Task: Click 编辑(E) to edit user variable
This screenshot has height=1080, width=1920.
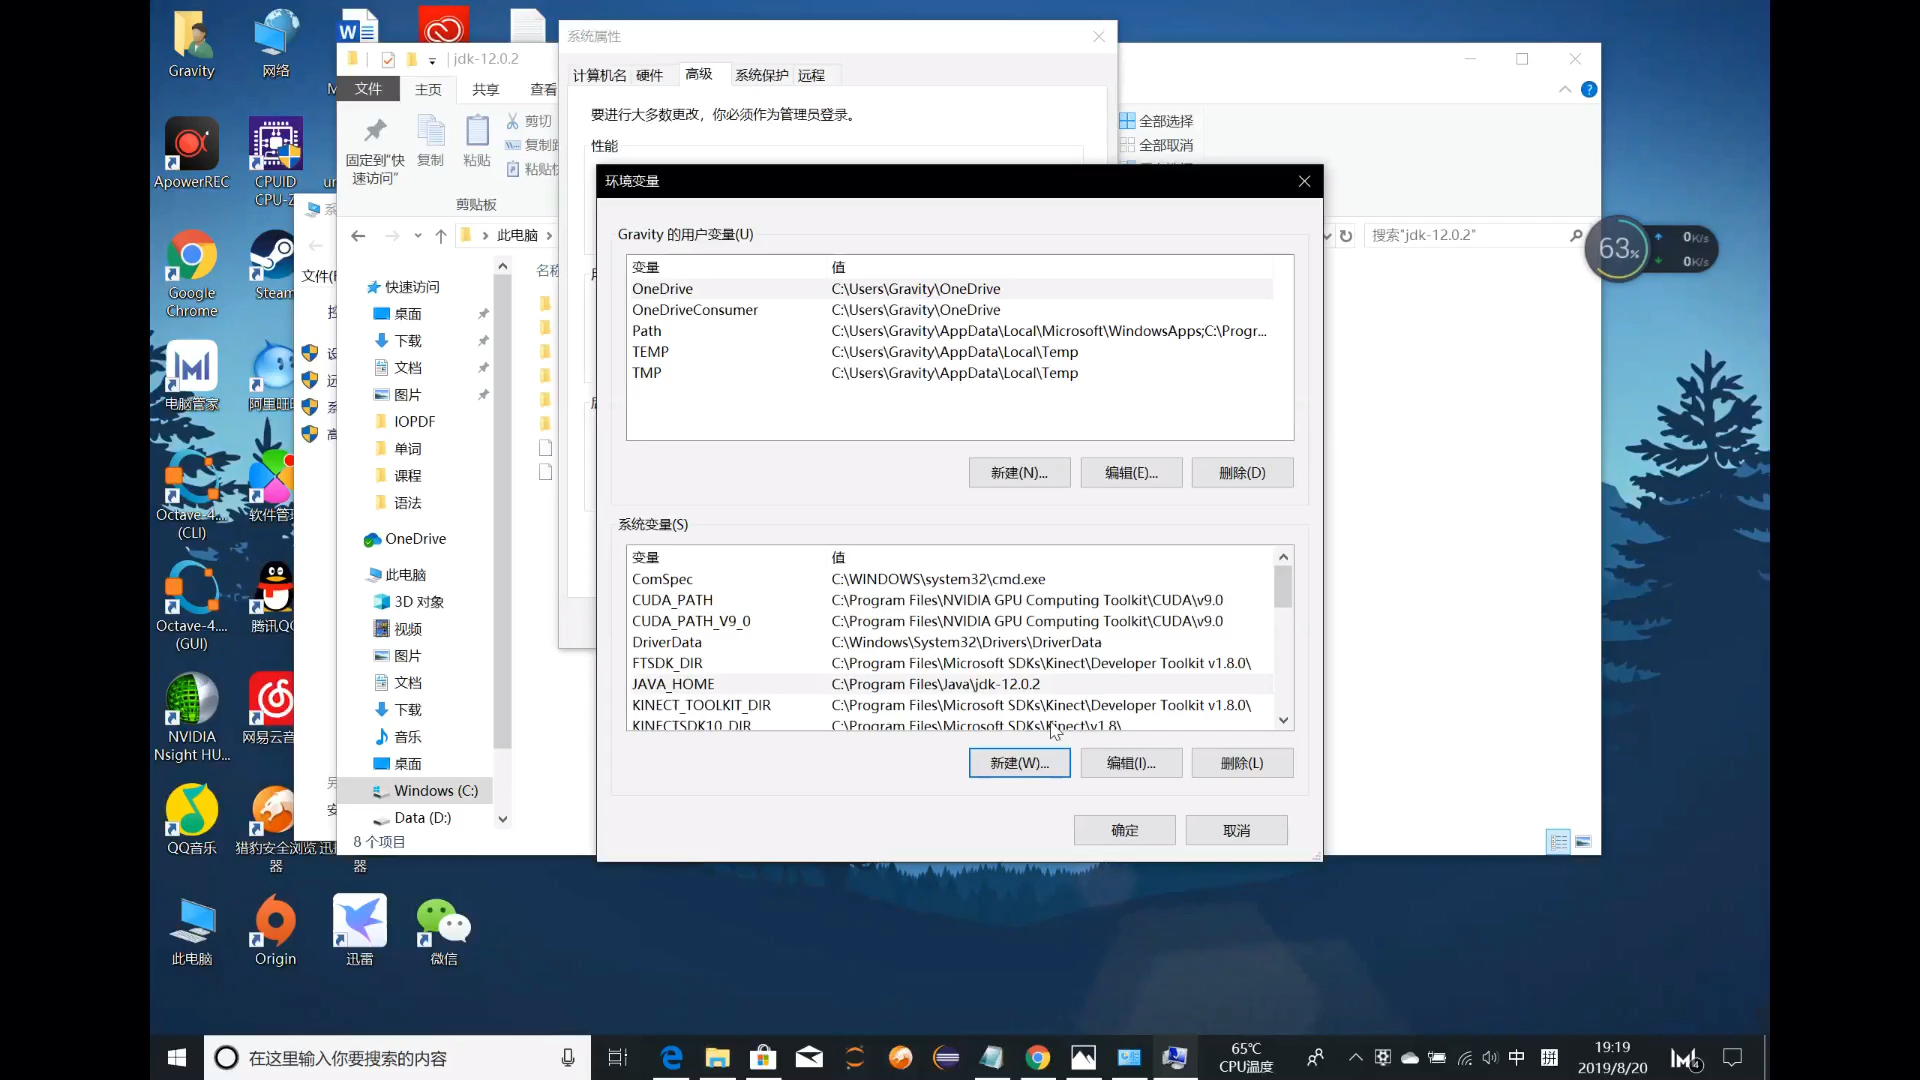Action: 1130,472
